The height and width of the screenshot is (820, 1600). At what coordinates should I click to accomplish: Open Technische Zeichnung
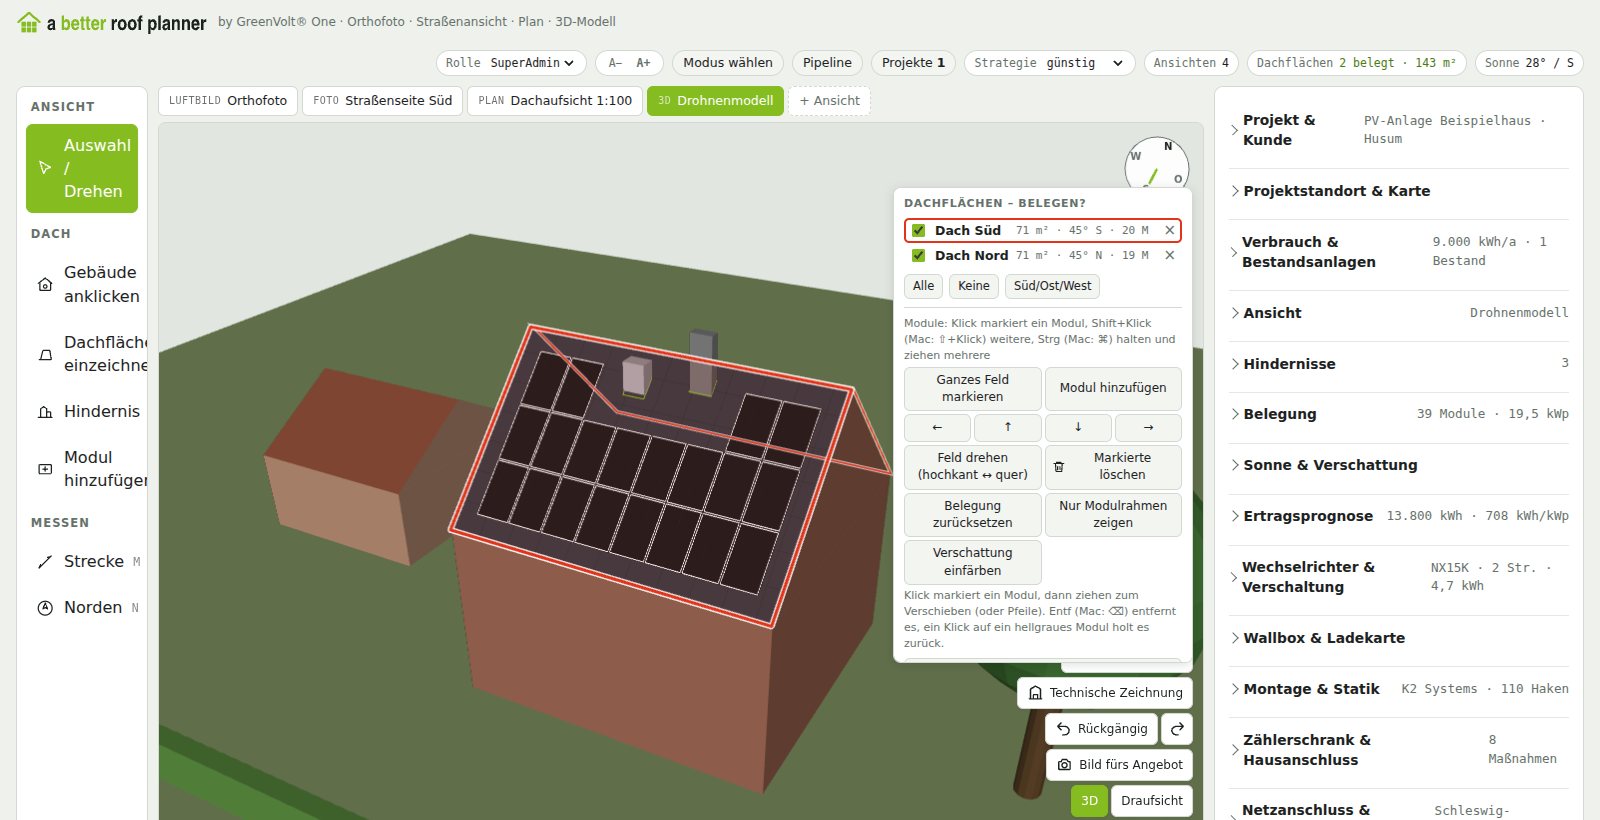[x=1105, y=693]
